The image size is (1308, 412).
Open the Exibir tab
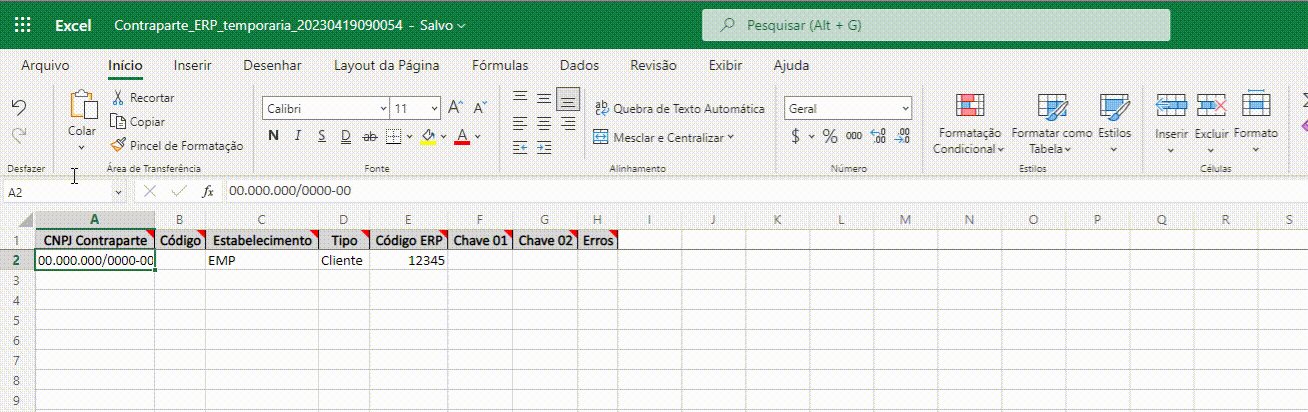[x=725, y=65]
